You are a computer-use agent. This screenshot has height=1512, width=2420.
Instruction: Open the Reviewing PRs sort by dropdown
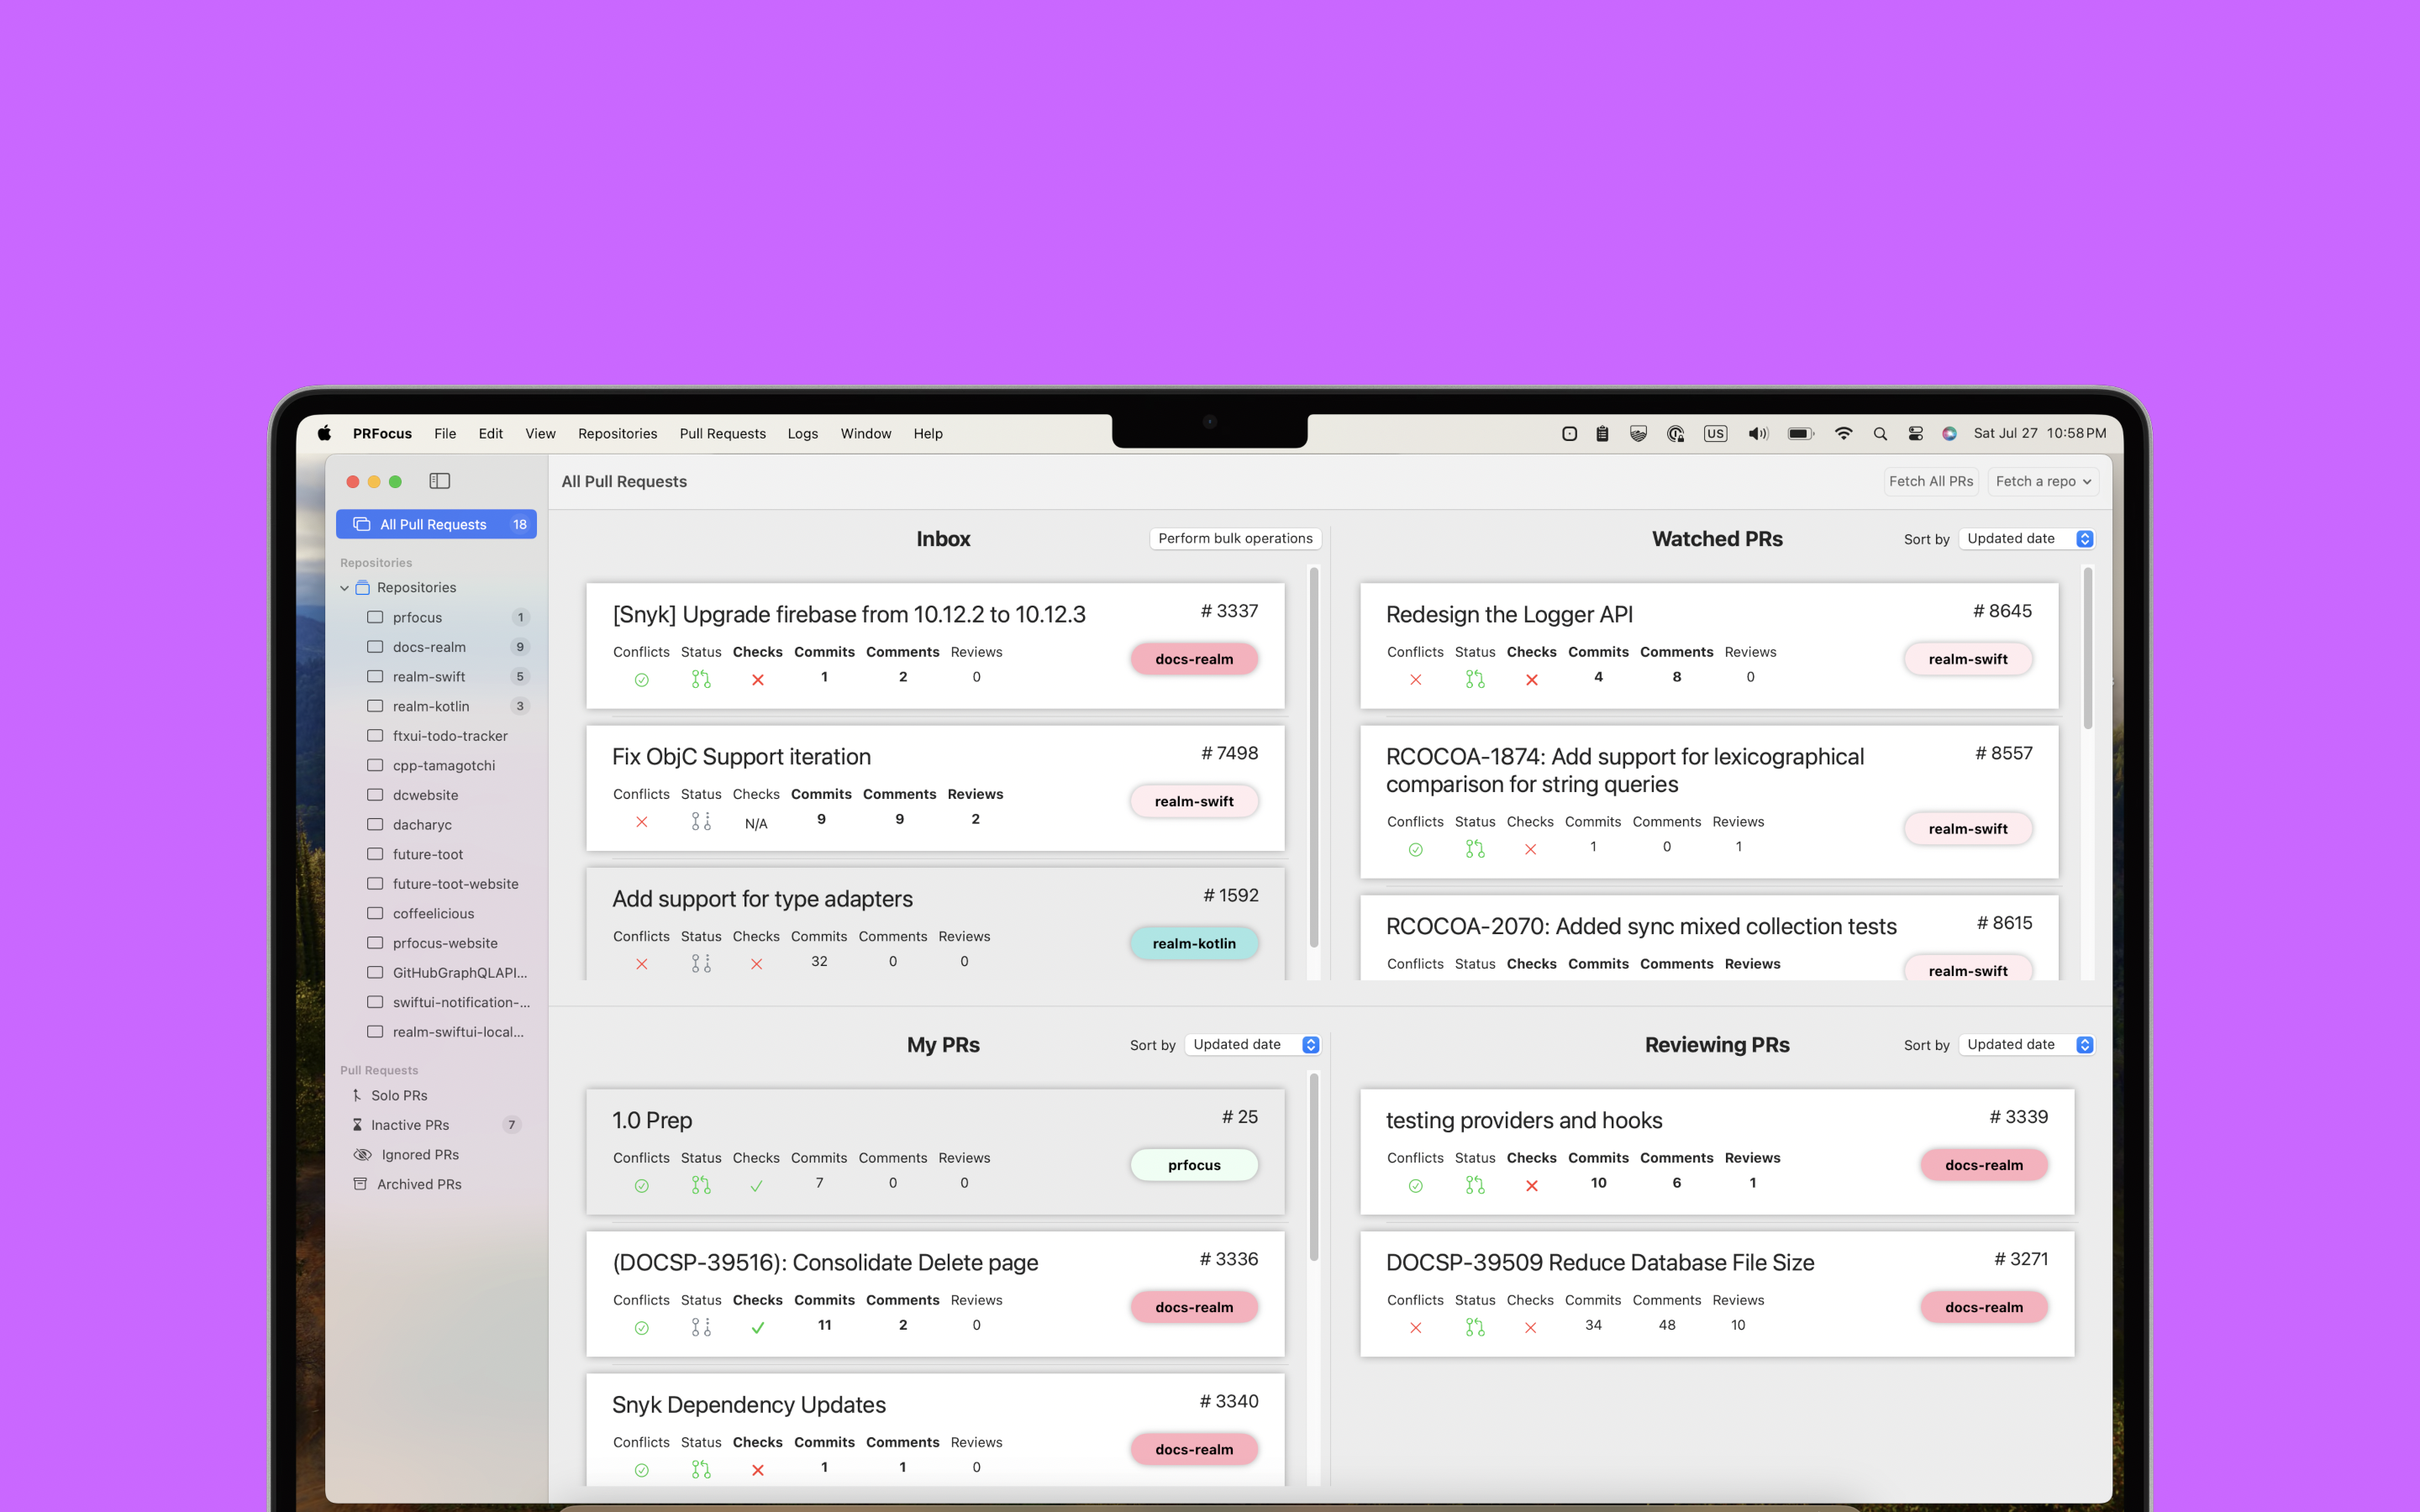[x=2084, y=1043]
